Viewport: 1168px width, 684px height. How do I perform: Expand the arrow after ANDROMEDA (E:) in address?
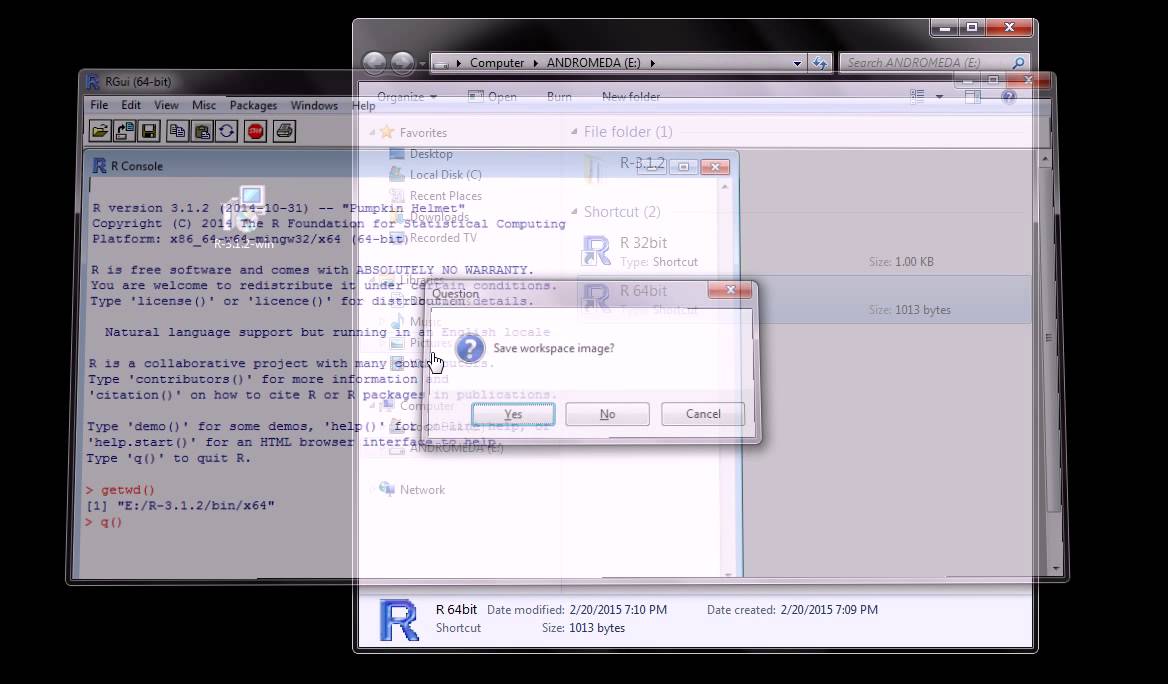[x=653, y=63]
